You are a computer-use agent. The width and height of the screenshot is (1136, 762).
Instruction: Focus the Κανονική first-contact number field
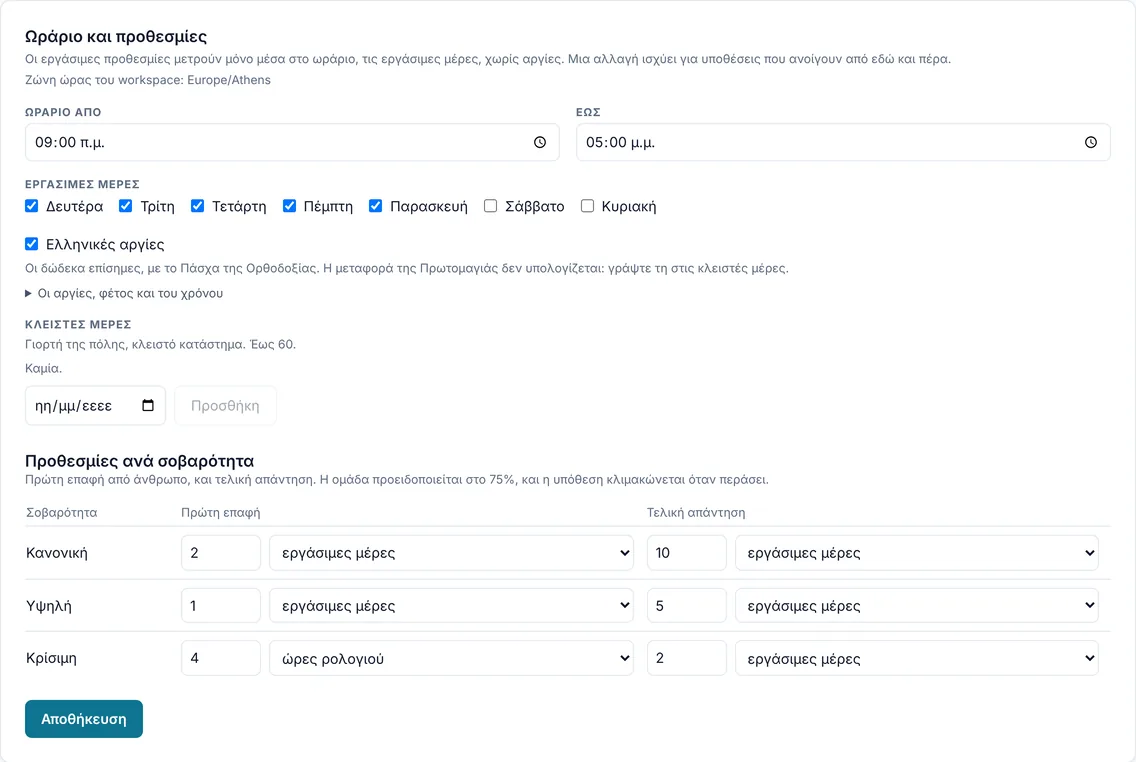click(221, 553)
